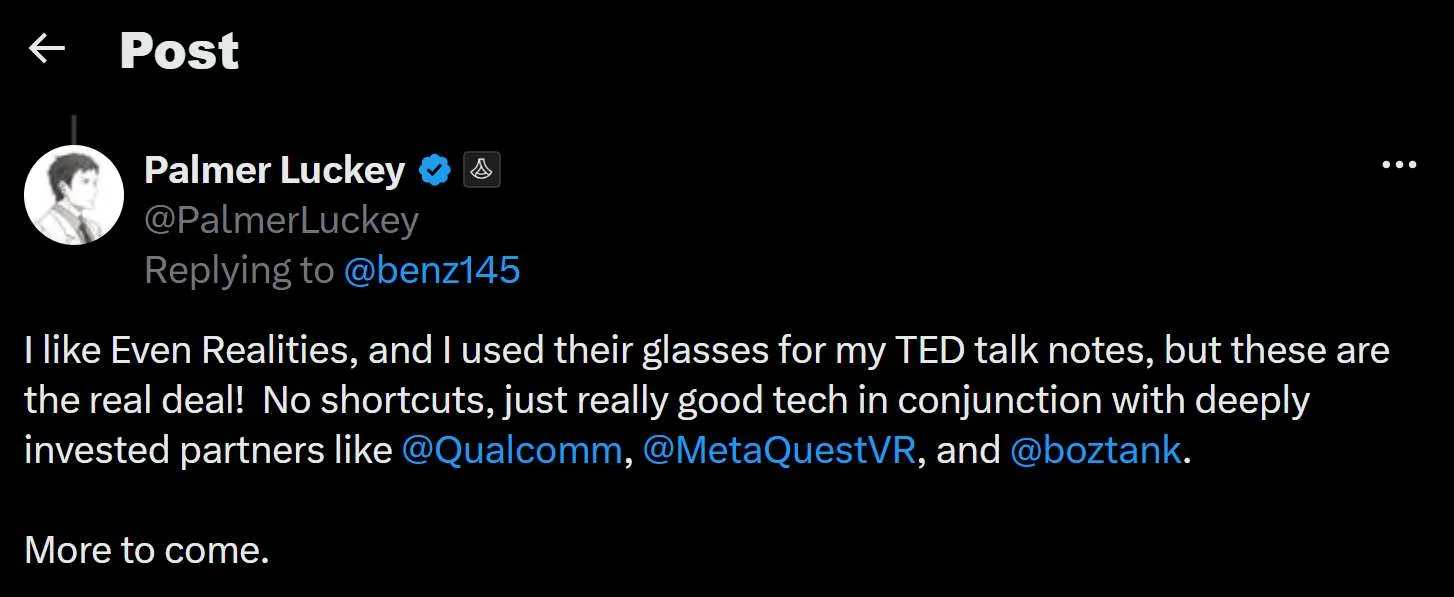Viewport: 1454px width, 597px height.
Task: Click the phrase 'No shortcuts' in post
Action: 377,401
